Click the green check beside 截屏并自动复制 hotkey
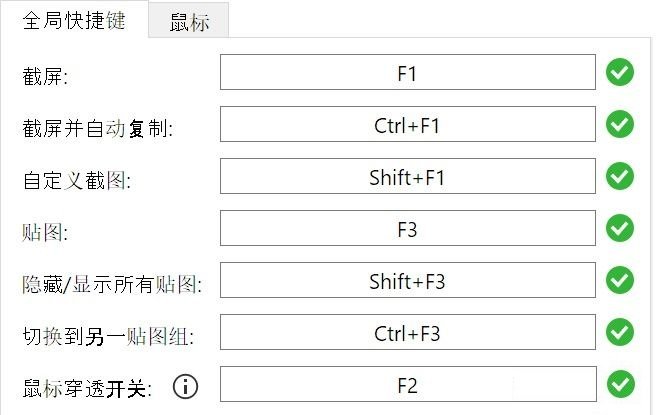 click(621, 125)
